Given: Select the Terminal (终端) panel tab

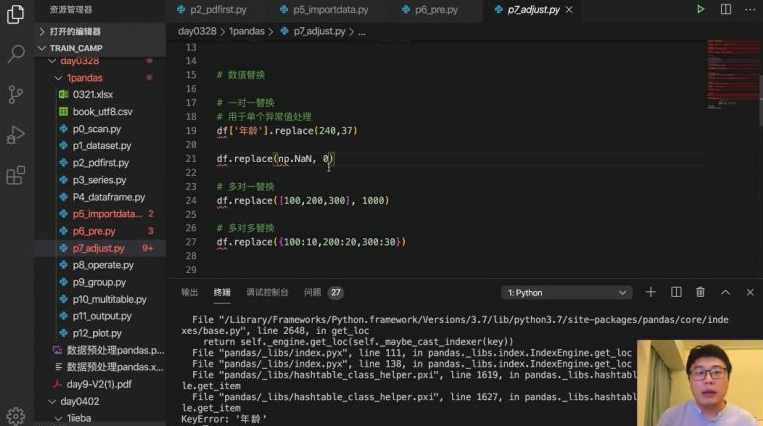Looking at the screenshot, I should pos(222,292).
